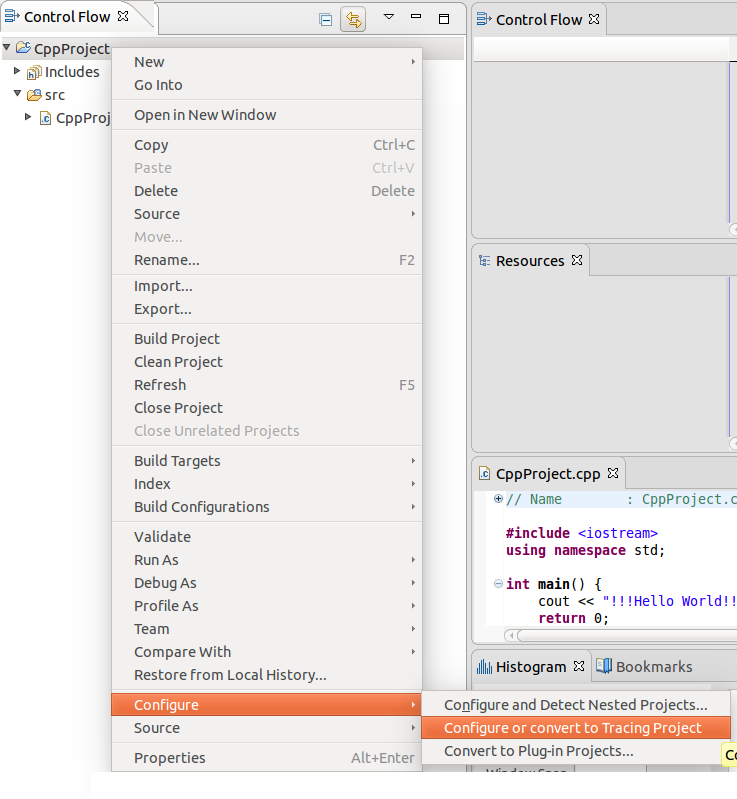
Task: Close the CppProject.cpp editor tab
Action: pyautogui.click(x=613, y=473)
